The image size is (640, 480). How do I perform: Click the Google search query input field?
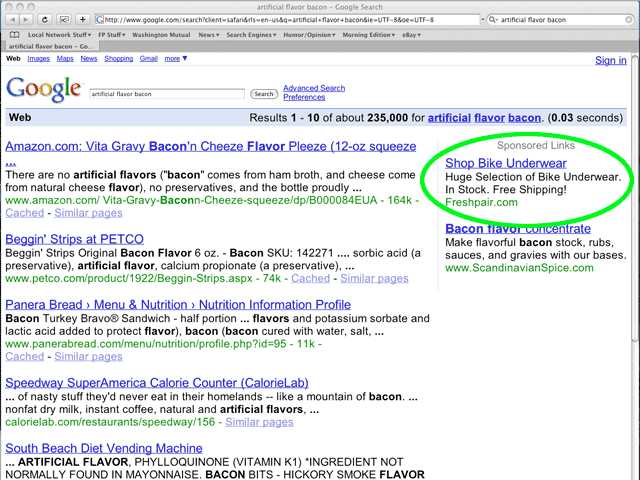coord(167,94)
